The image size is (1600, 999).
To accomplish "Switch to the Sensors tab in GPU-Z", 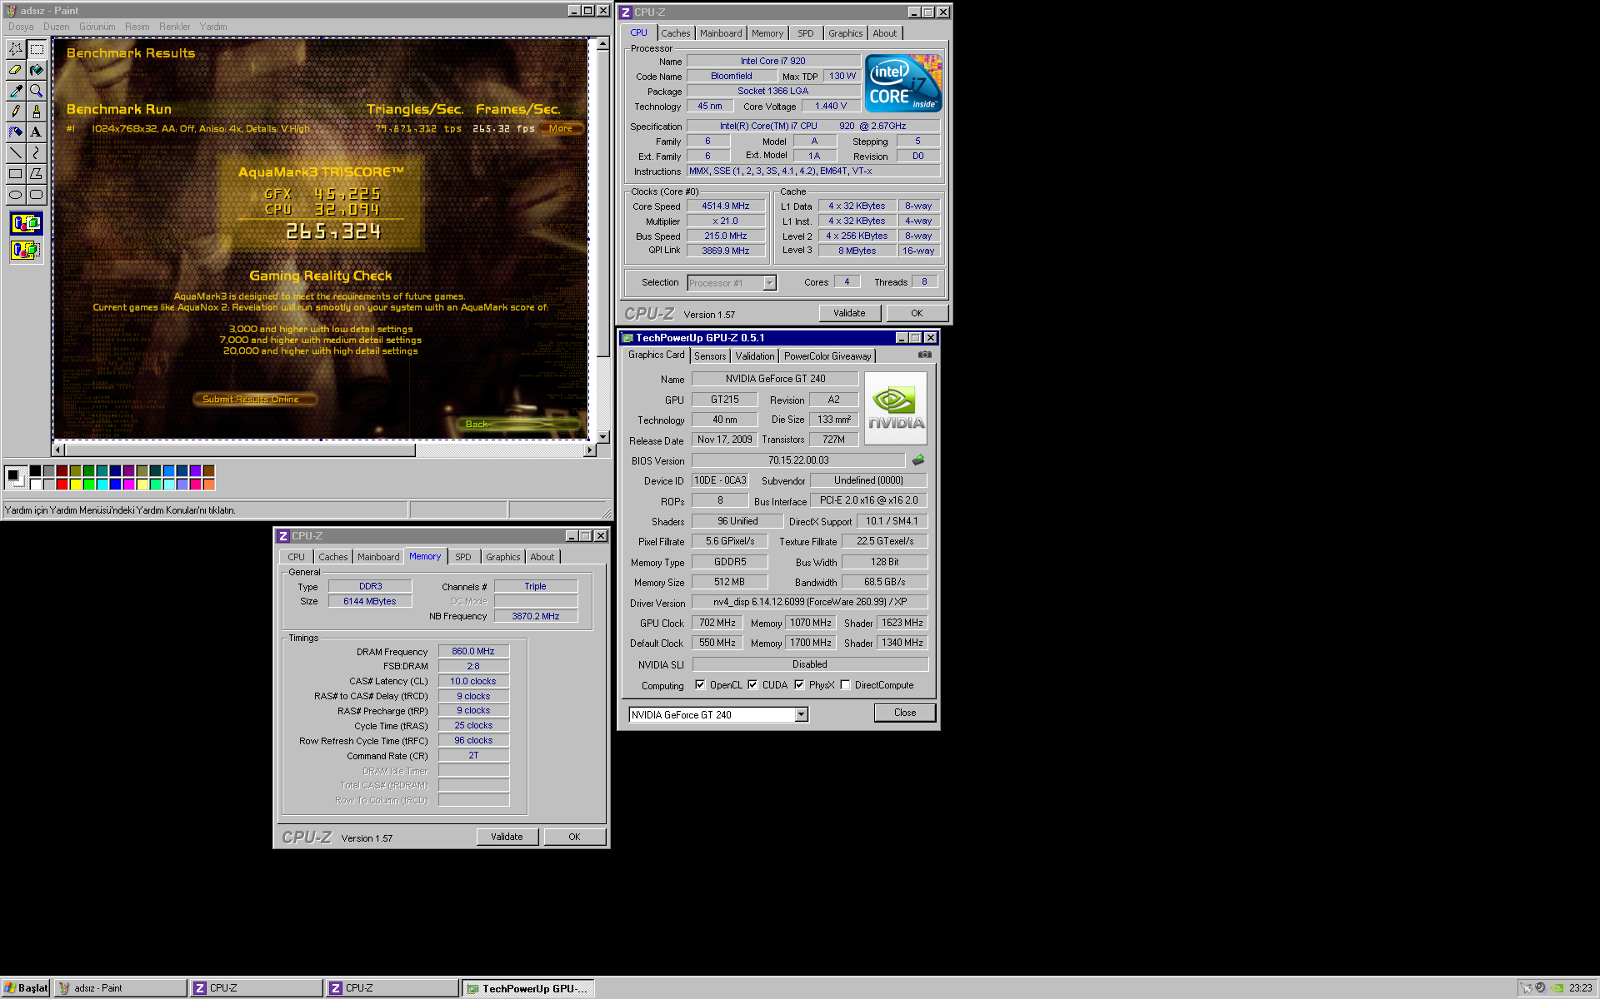I will pyautogui.click(x=710, y=356).
